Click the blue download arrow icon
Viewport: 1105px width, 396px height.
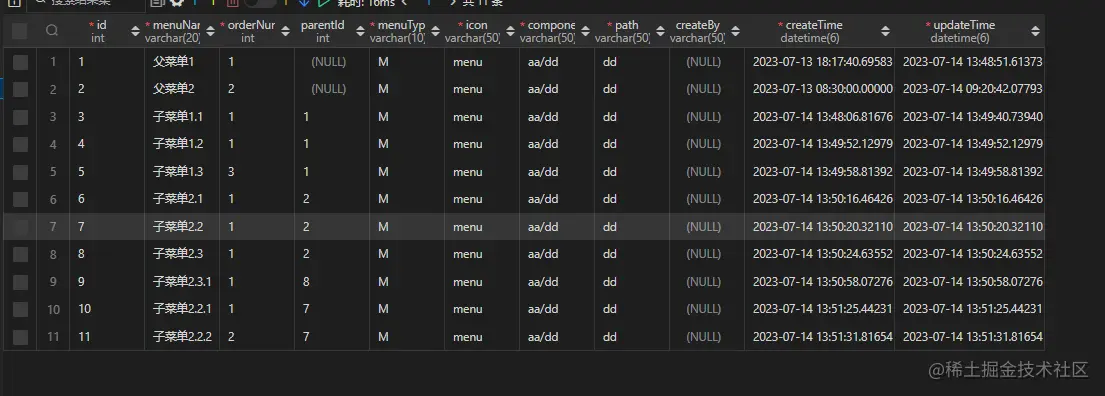click(x=304, y=3)
